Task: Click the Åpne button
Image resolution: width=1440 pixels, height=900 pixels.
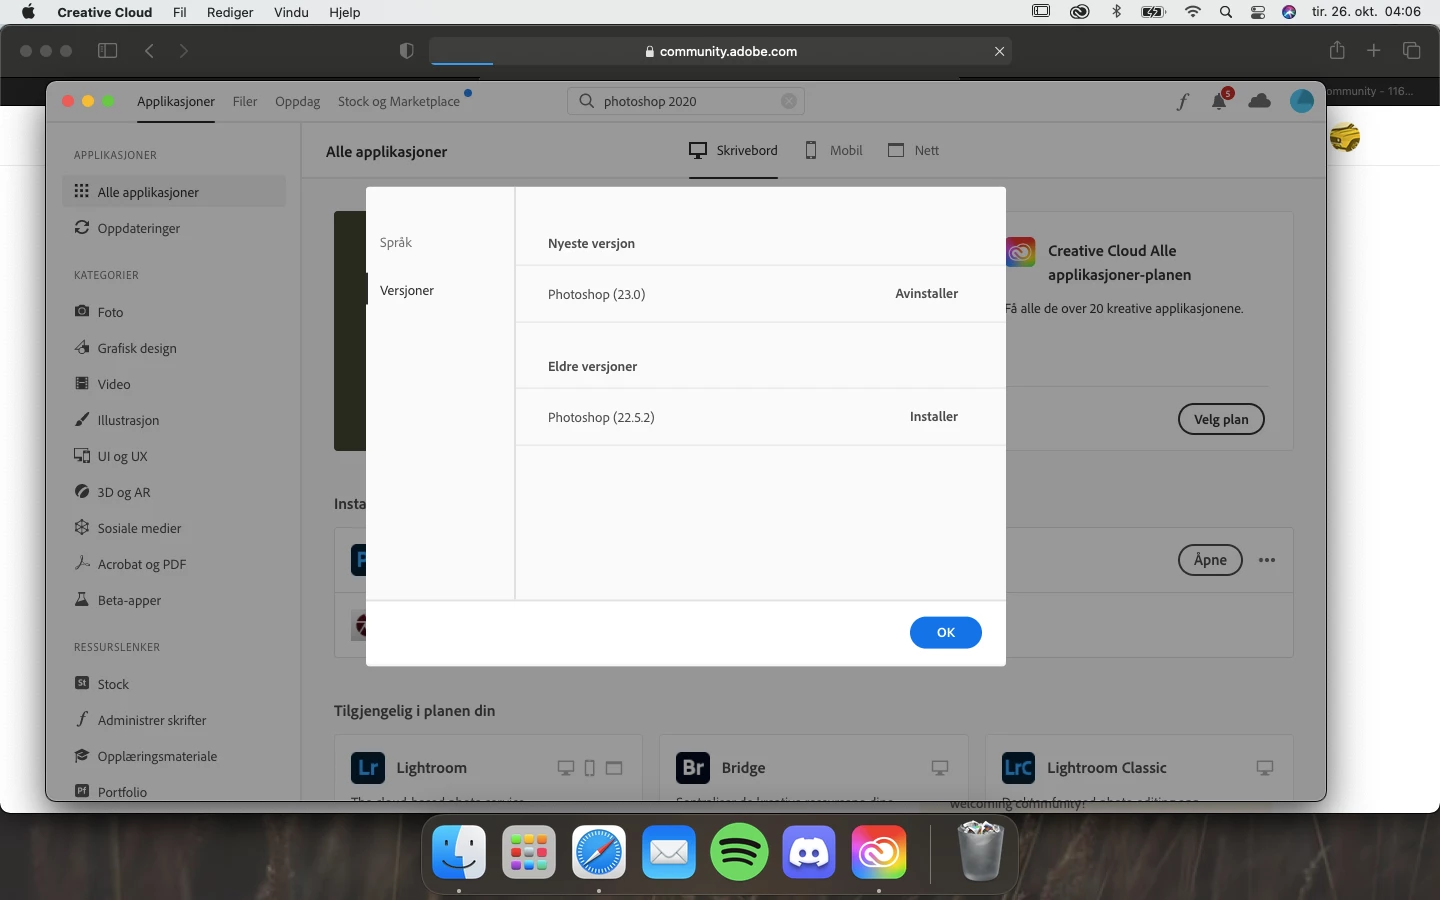Action: click(1210, 560)
